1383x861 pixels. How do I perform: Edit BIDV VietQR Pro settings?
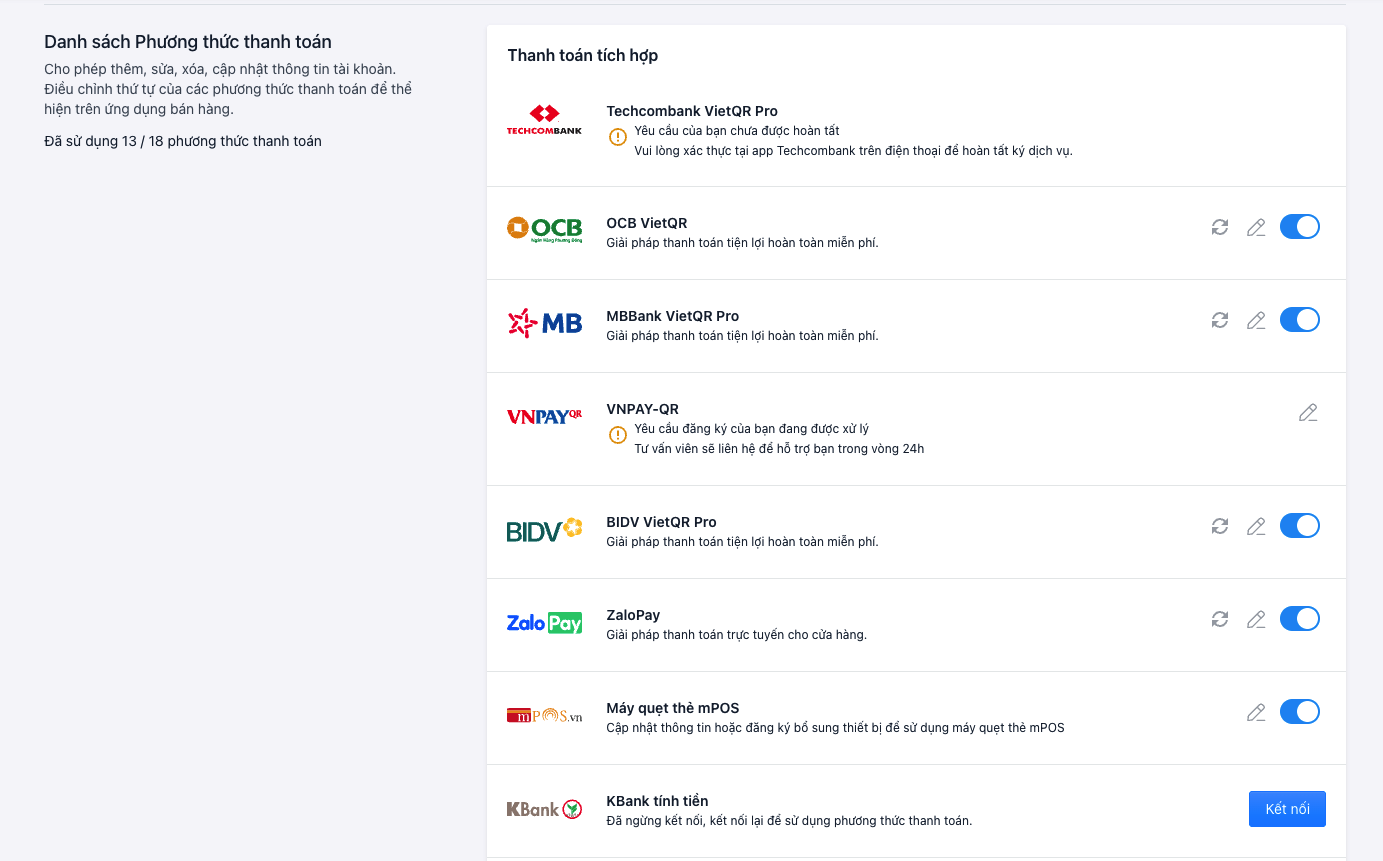(x=1256, y=526)
